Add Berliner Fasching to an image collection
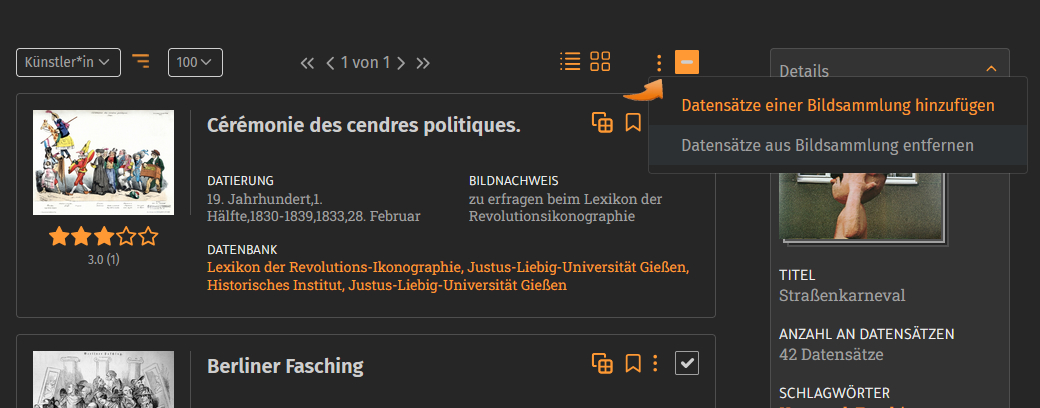1040x408 pixels. click(x=602, y=363)
